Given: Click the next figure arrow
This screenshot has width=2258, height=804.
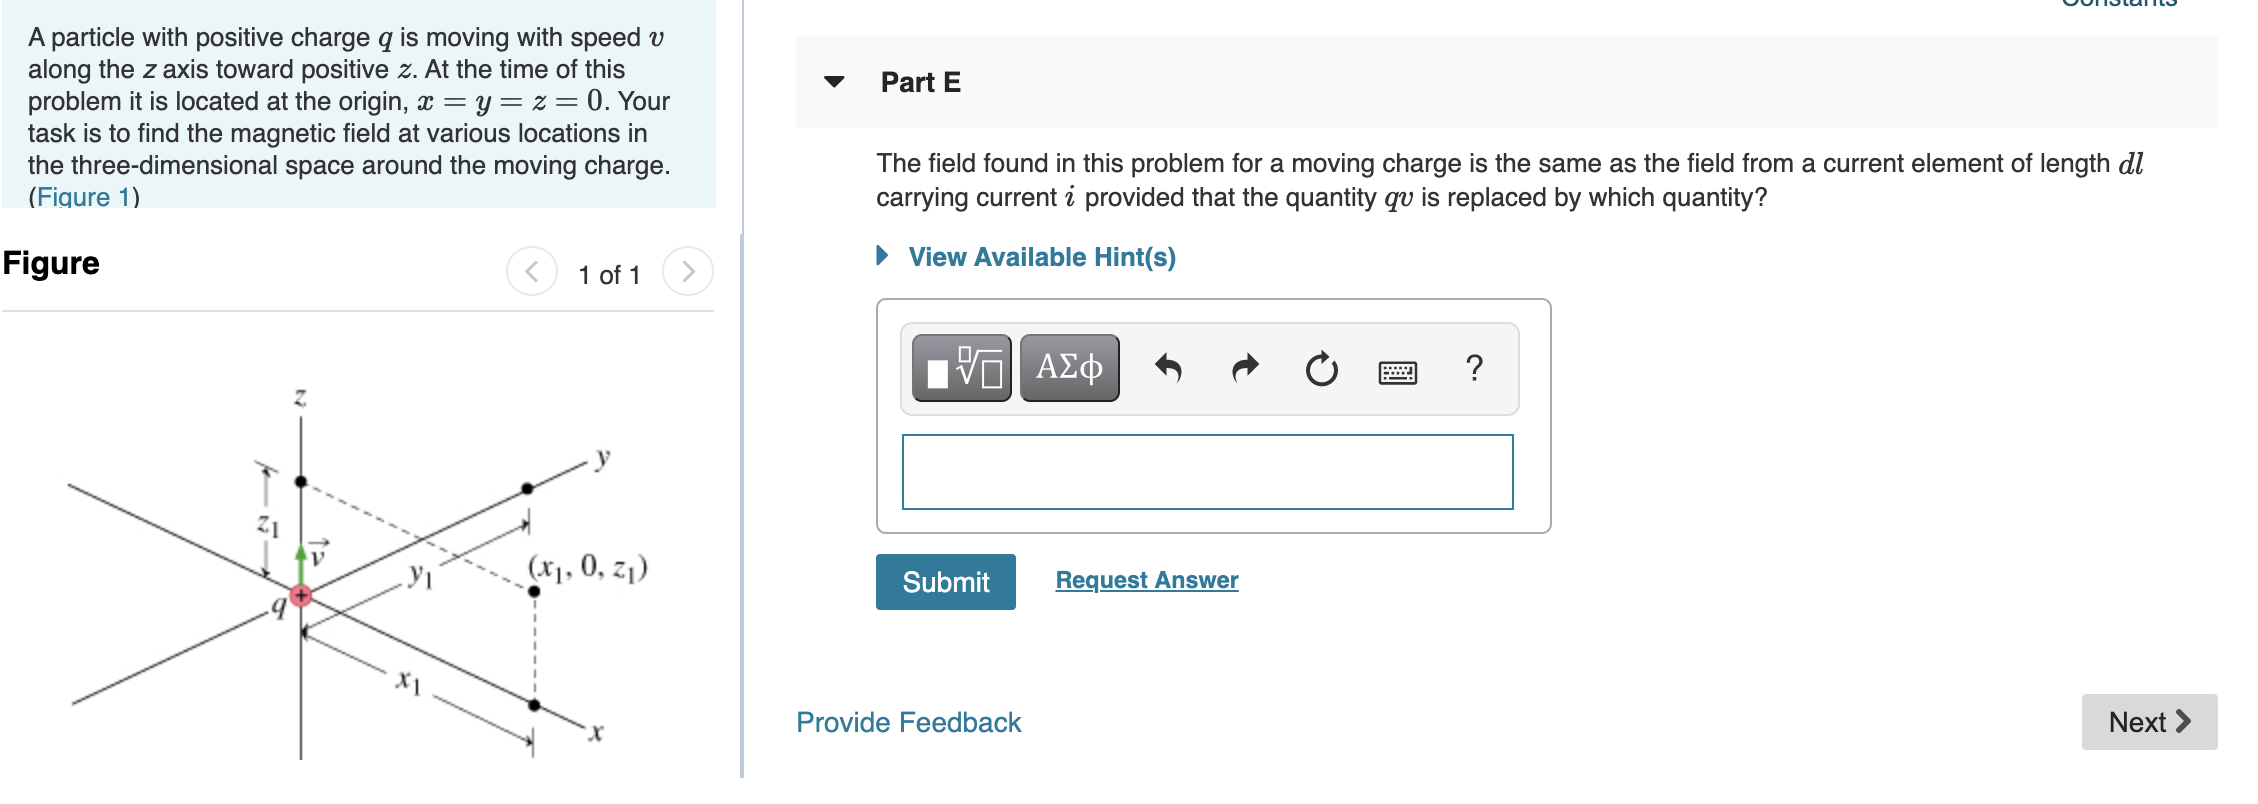Looking at the screenshot, I should point(687,270).
